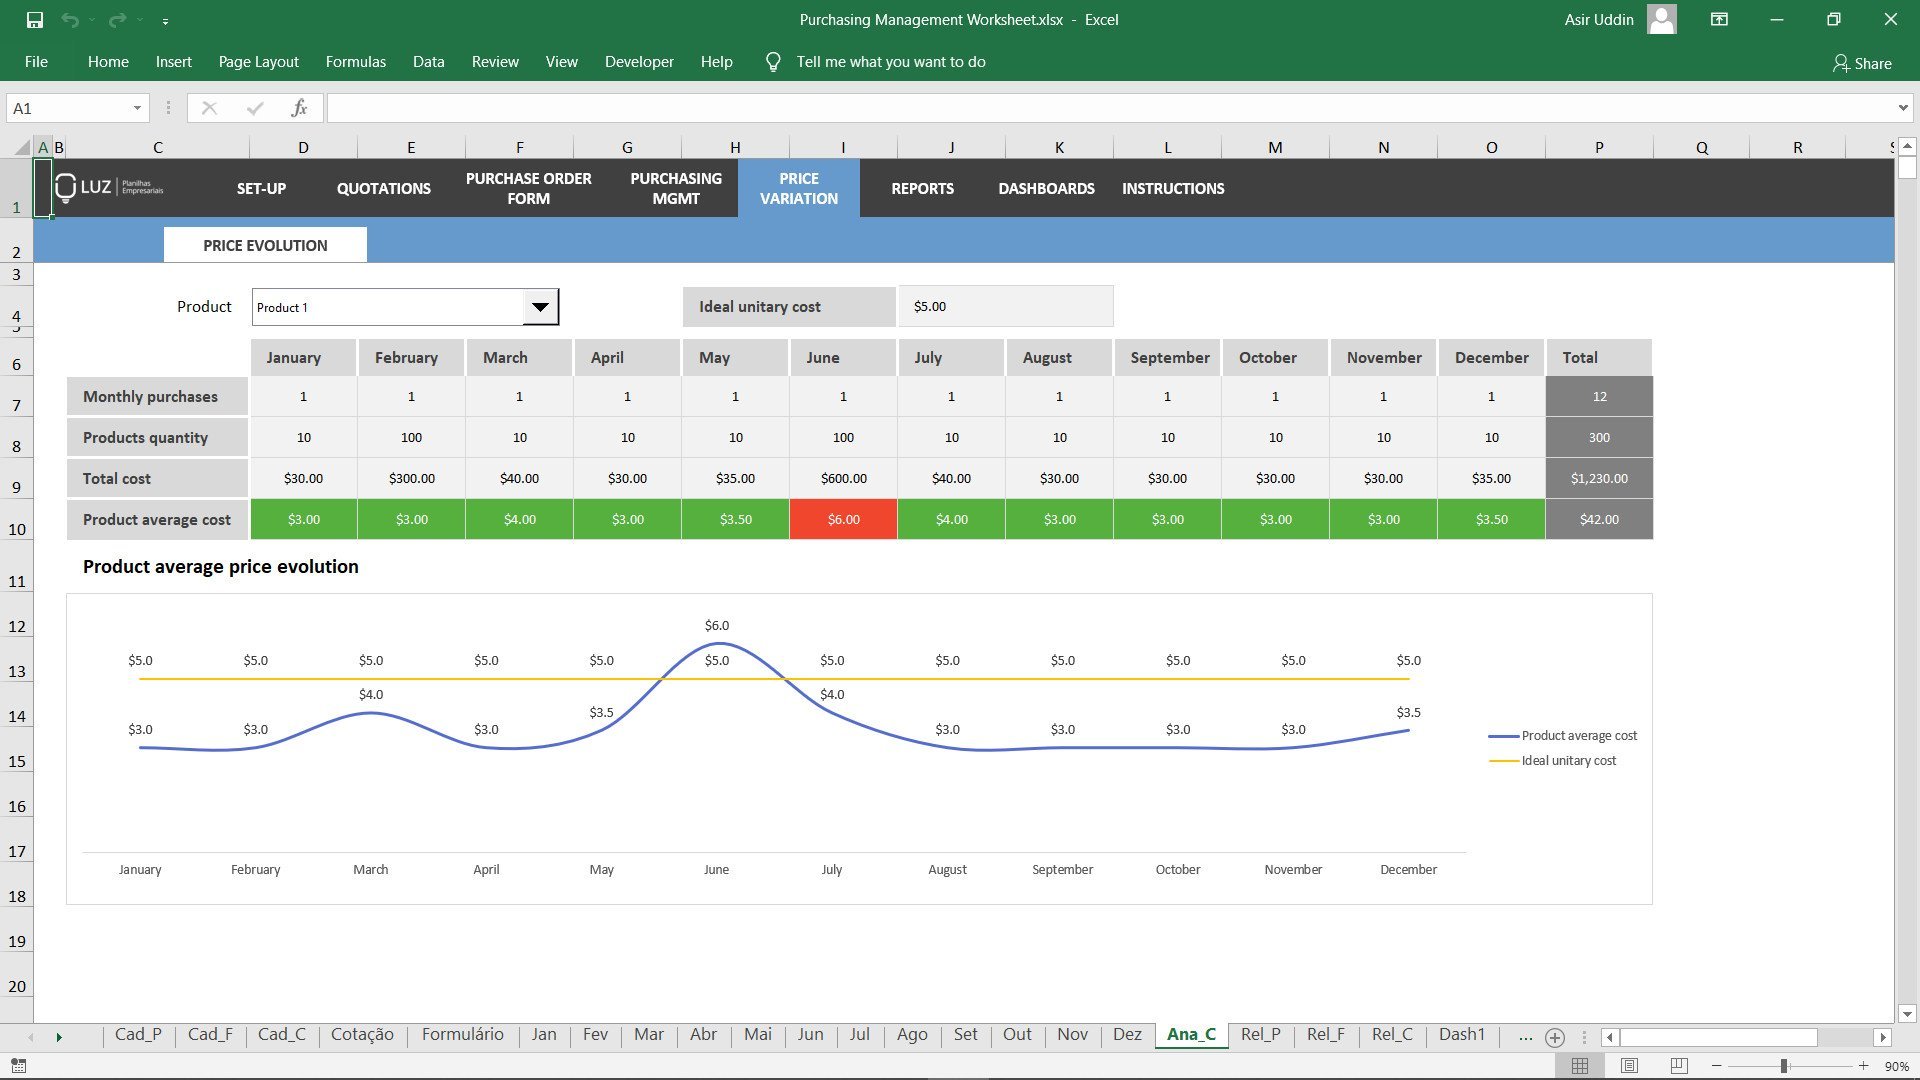
Task: Click the new sheet plus icon
Action: tap(1554, 1037)
